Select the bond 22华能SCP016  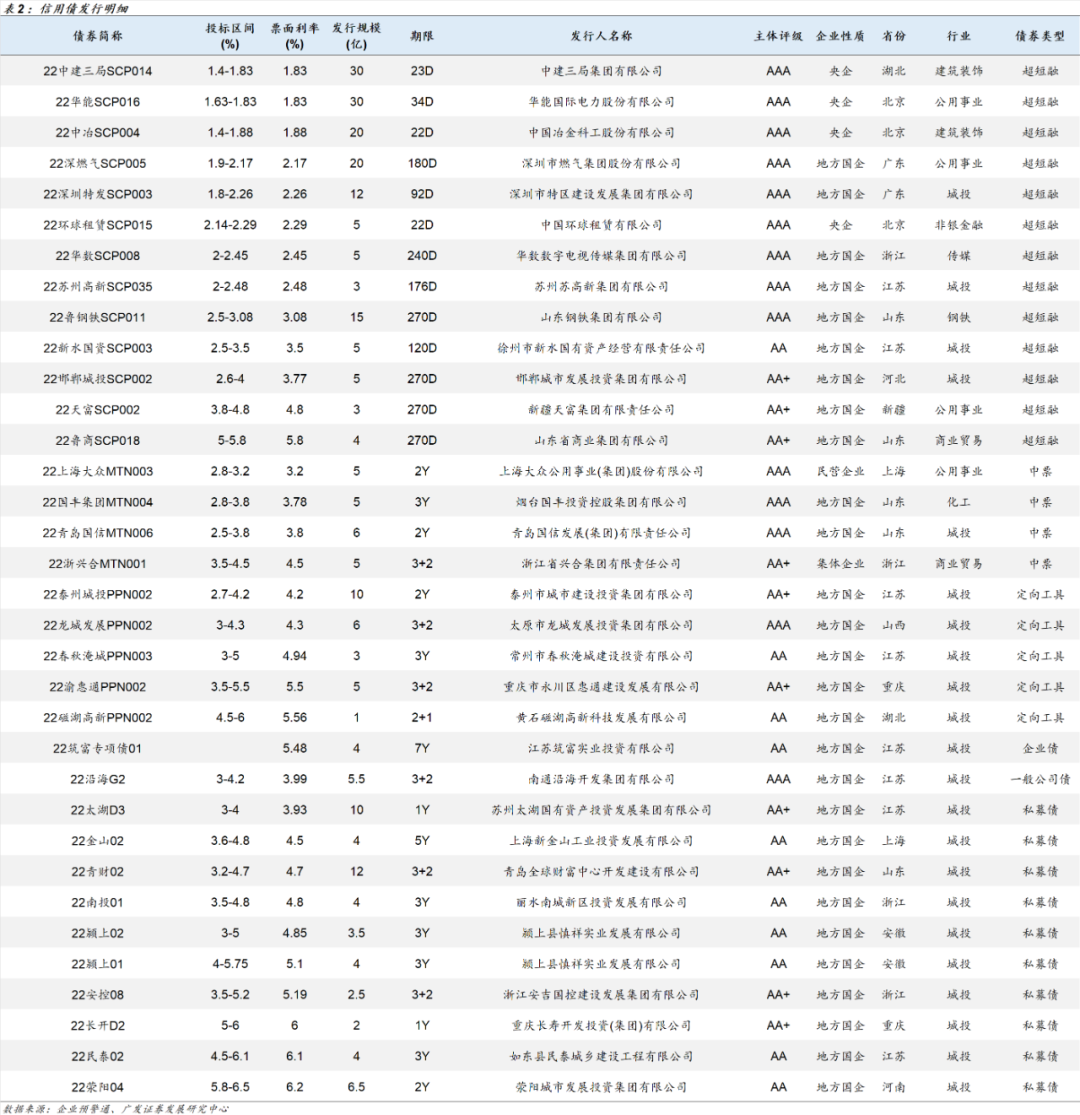tap(97, 102)
